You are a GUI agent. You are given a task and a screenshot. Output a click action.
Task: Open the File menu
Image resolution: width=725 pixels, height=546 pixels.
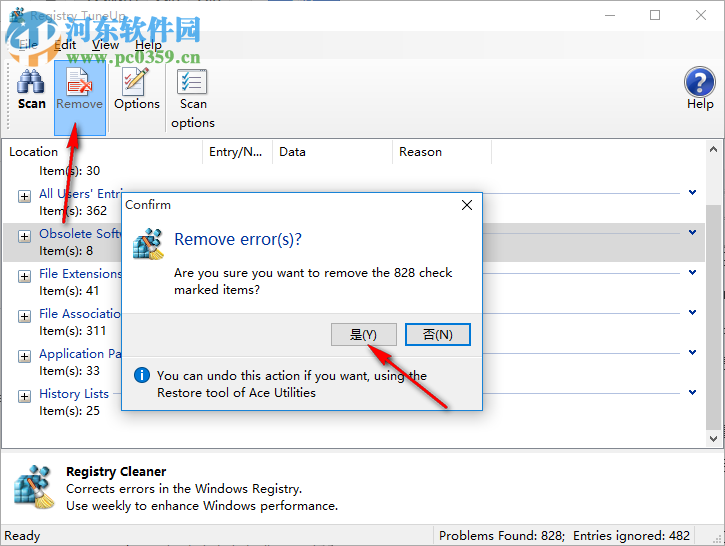tap(28, 45)
